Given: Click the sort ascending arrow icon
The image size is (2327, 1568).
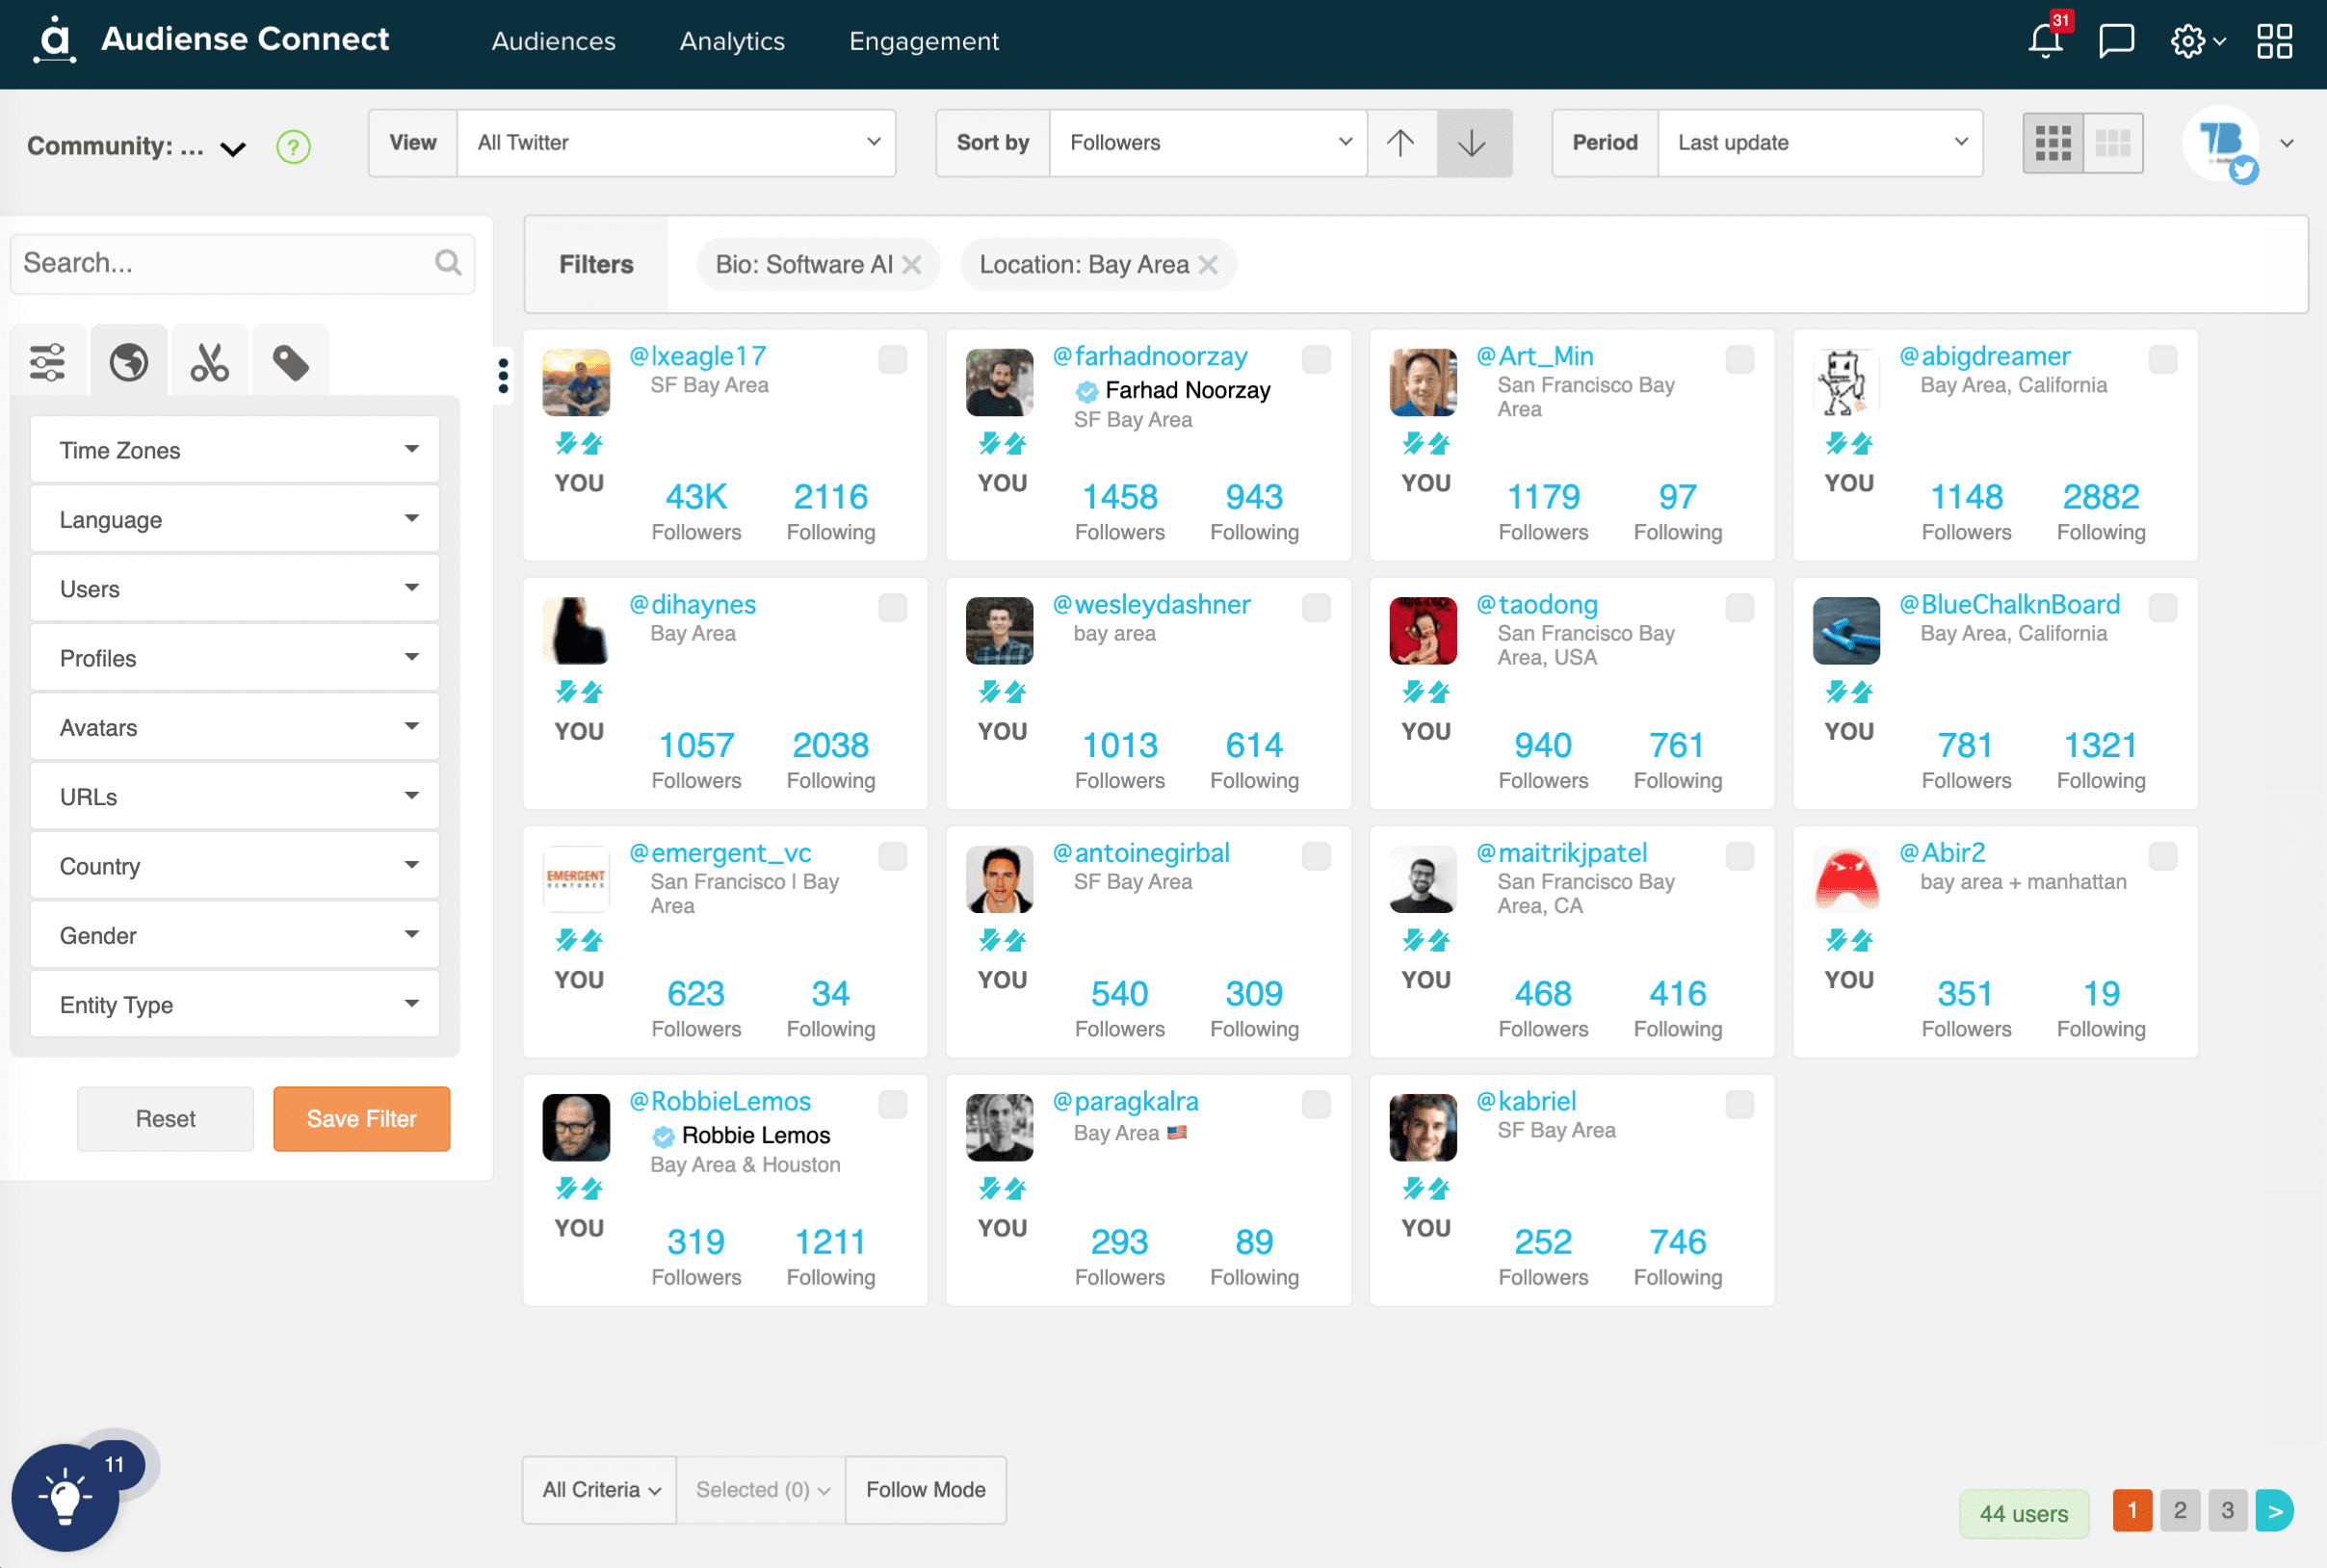Looking at the screenshot, I should click(x=1399, y=142).
